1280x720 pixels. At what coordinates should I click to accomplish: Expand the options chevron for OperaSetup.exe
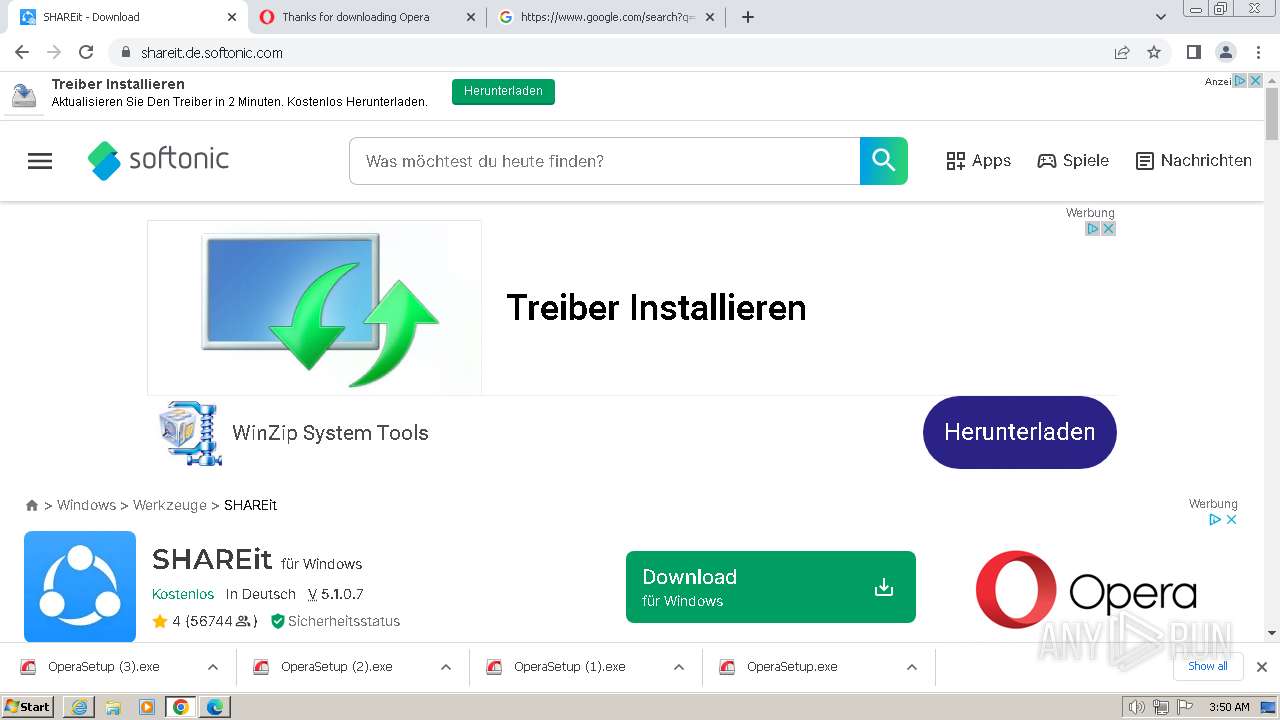(x=912, y=667)
